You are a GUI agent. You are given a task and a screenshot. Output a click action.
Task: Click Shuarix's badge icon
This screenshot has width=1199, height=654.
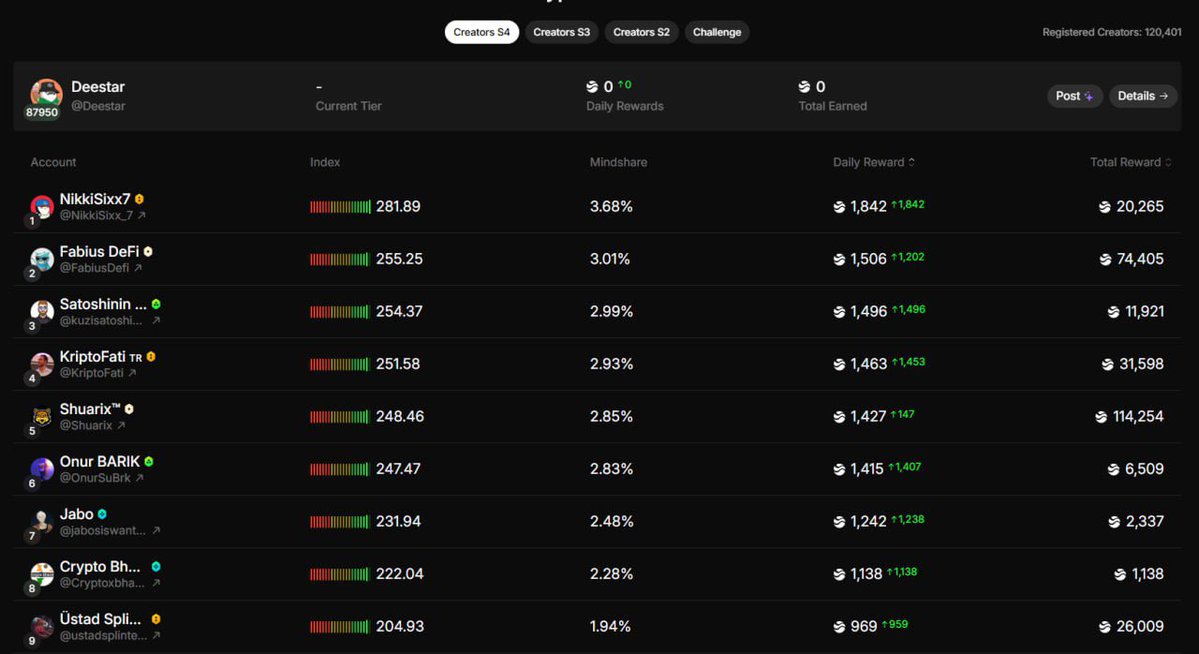click(128, 409)
